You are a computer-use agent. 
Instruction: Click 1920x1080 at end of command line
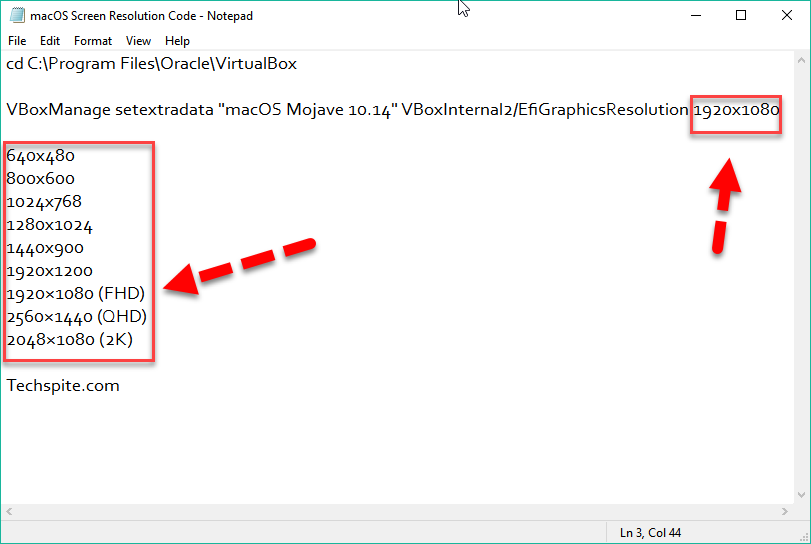736,110
